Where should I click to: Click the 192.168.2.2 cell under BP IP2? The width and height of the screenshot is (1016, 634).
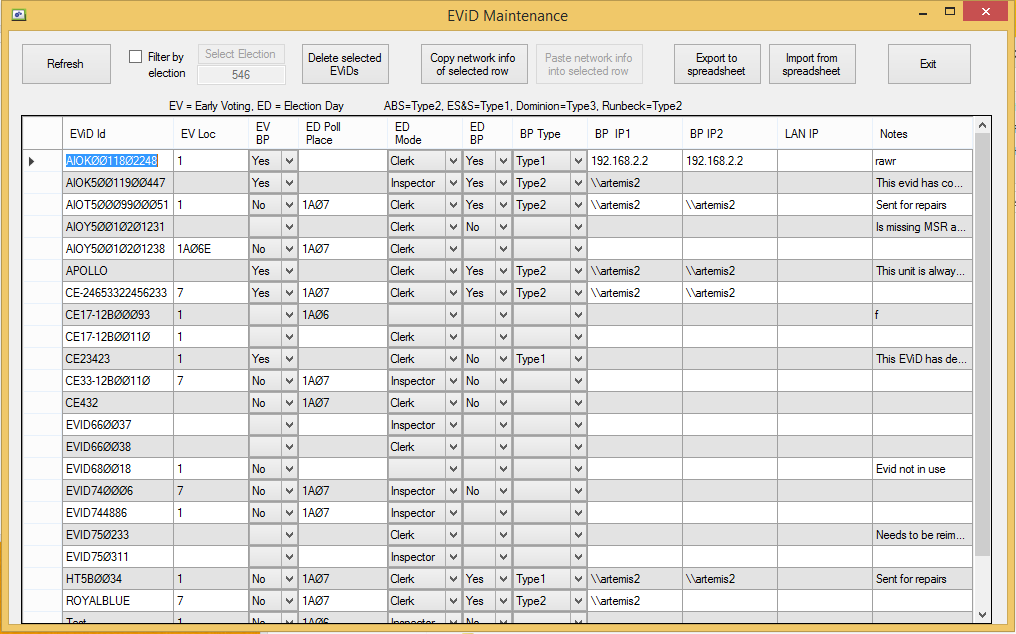point(730,161)
